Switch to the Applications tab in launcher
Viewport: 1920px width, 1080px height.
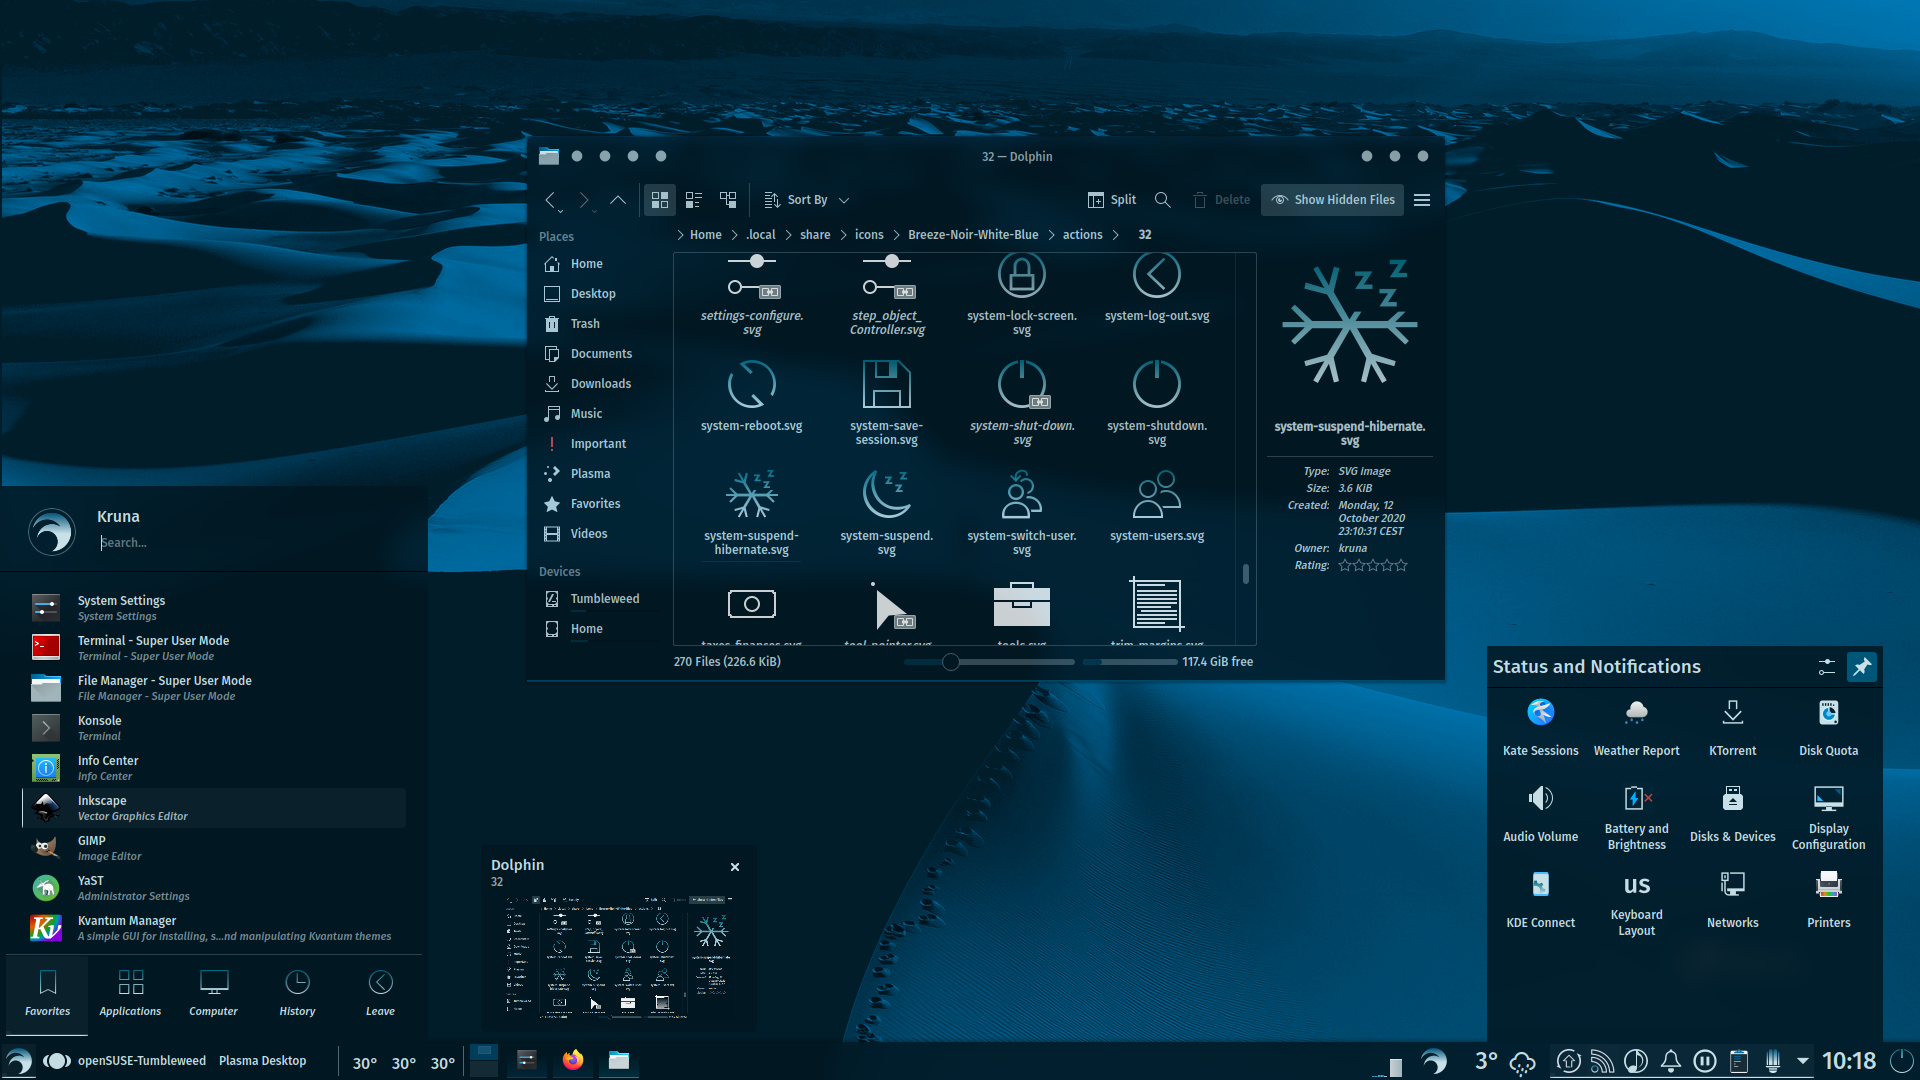click(130, 992)
